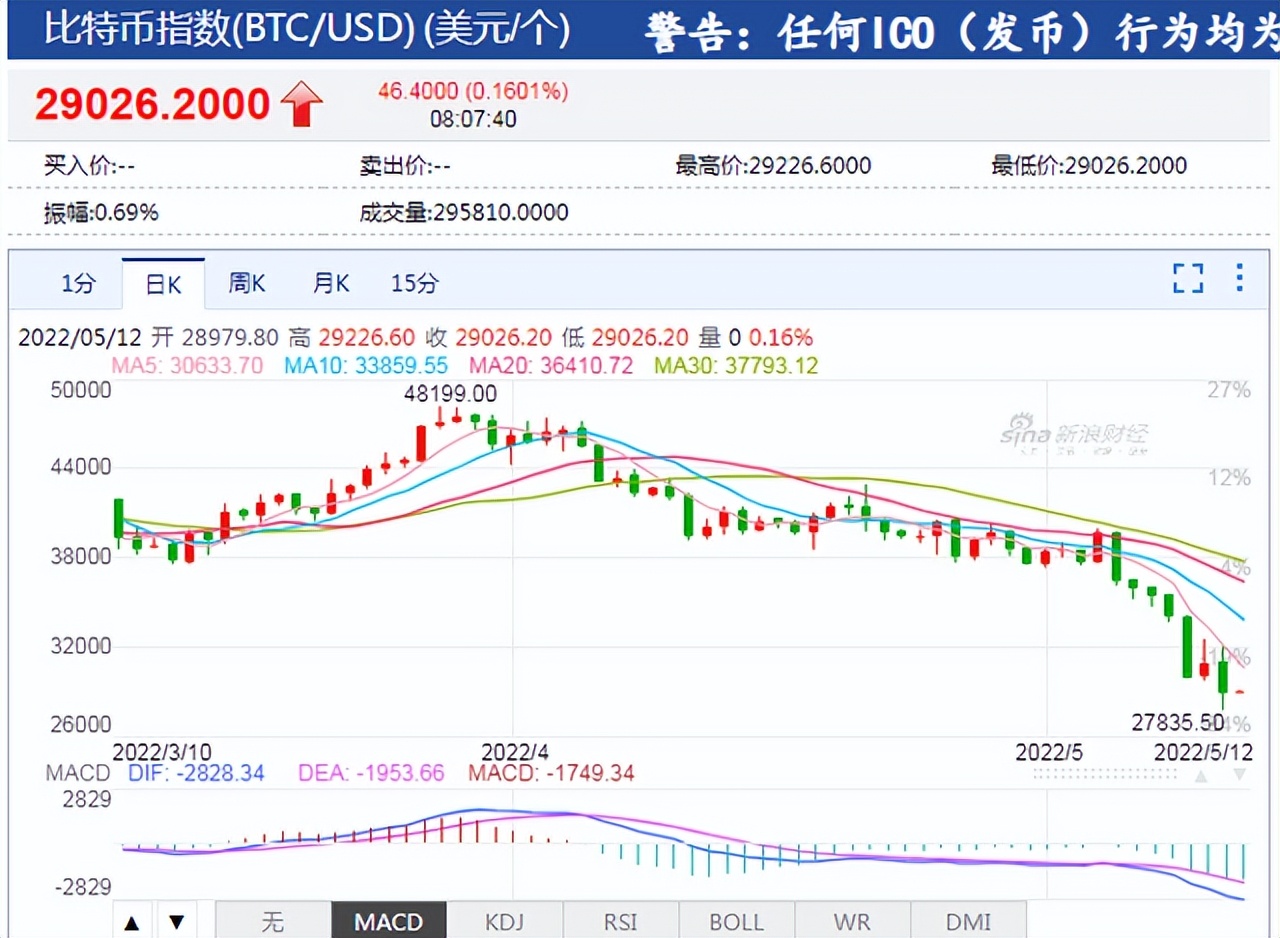
Task: Switch to the 日K daily chart tab
Action: pos(162,283)
